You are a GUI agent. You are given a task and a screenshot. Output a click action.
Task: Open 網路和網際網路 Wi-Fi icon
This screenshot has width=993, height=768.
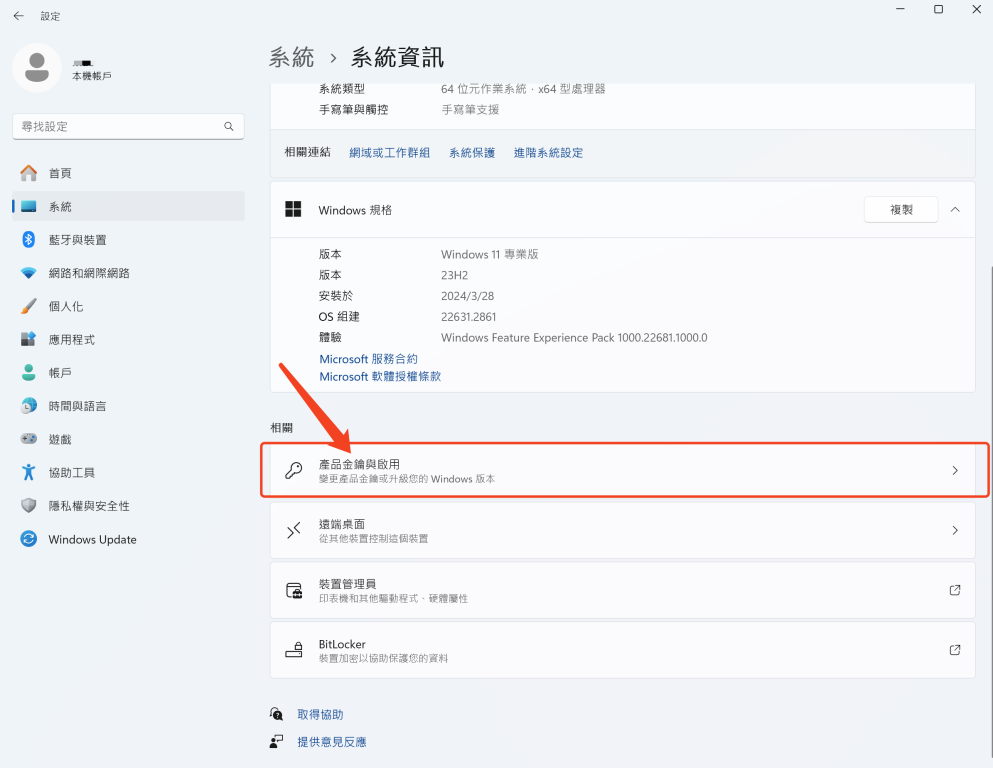[x=29, y=273]
